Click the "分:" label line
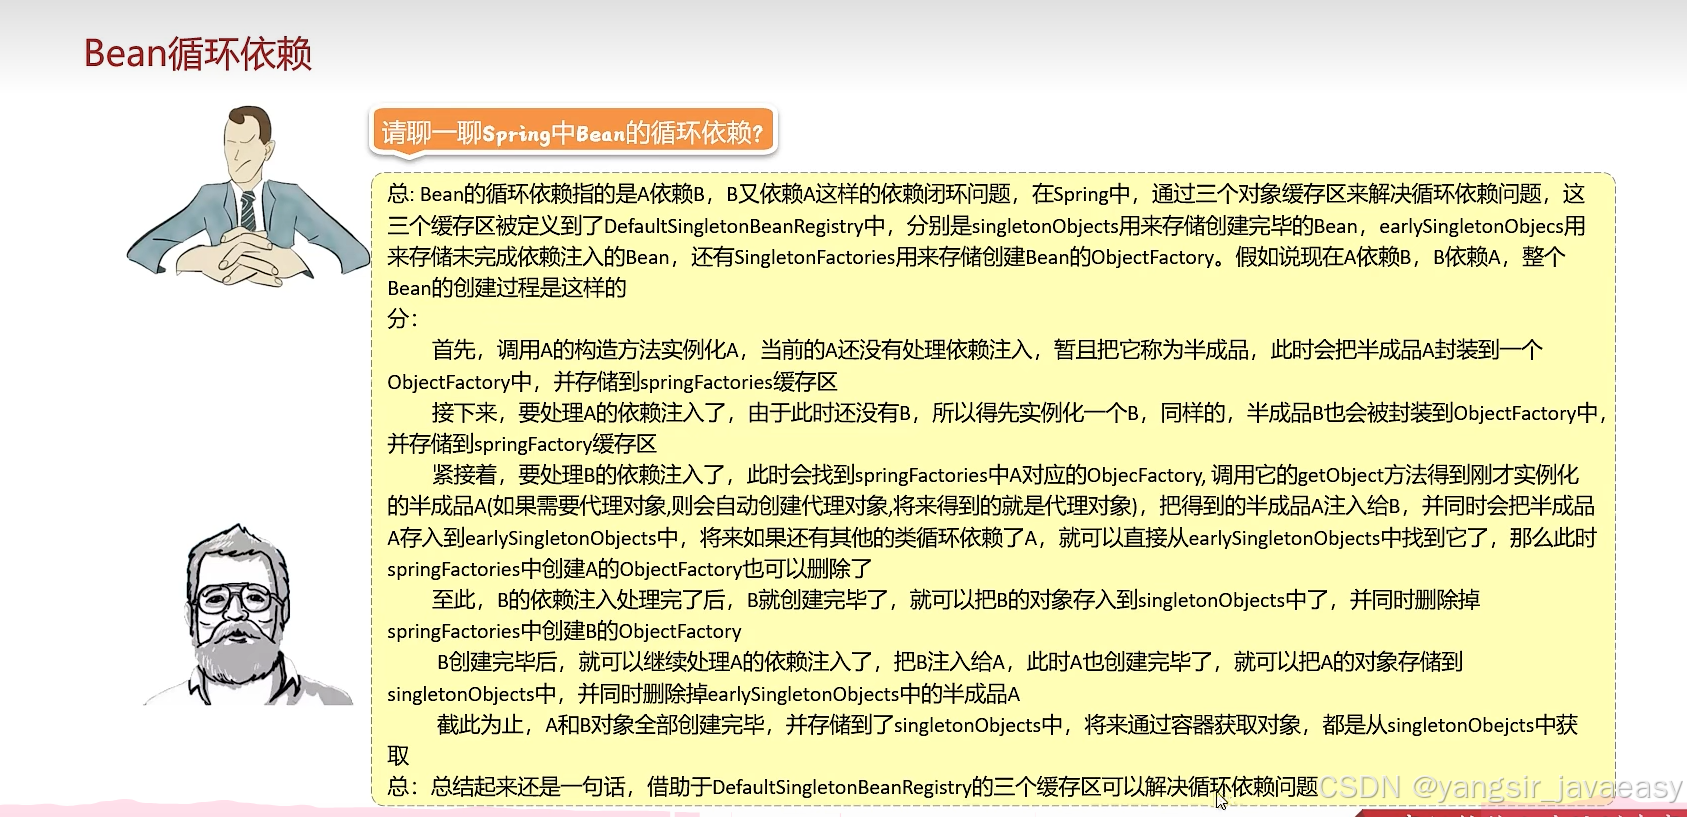 pyautogui.click(x=403, y=319)
